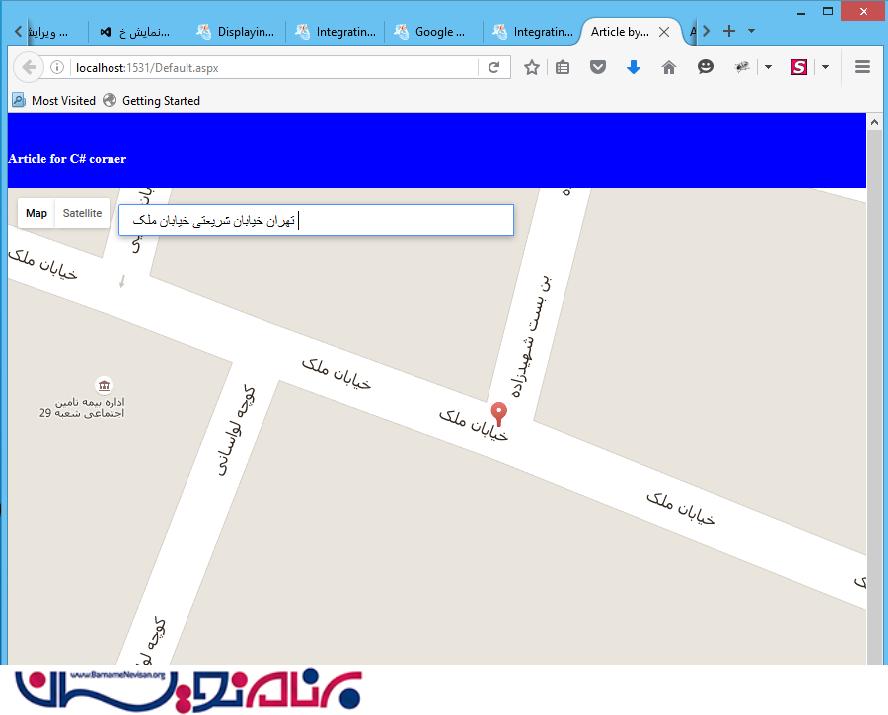Click the Pocket save icon

click(598, 67)
